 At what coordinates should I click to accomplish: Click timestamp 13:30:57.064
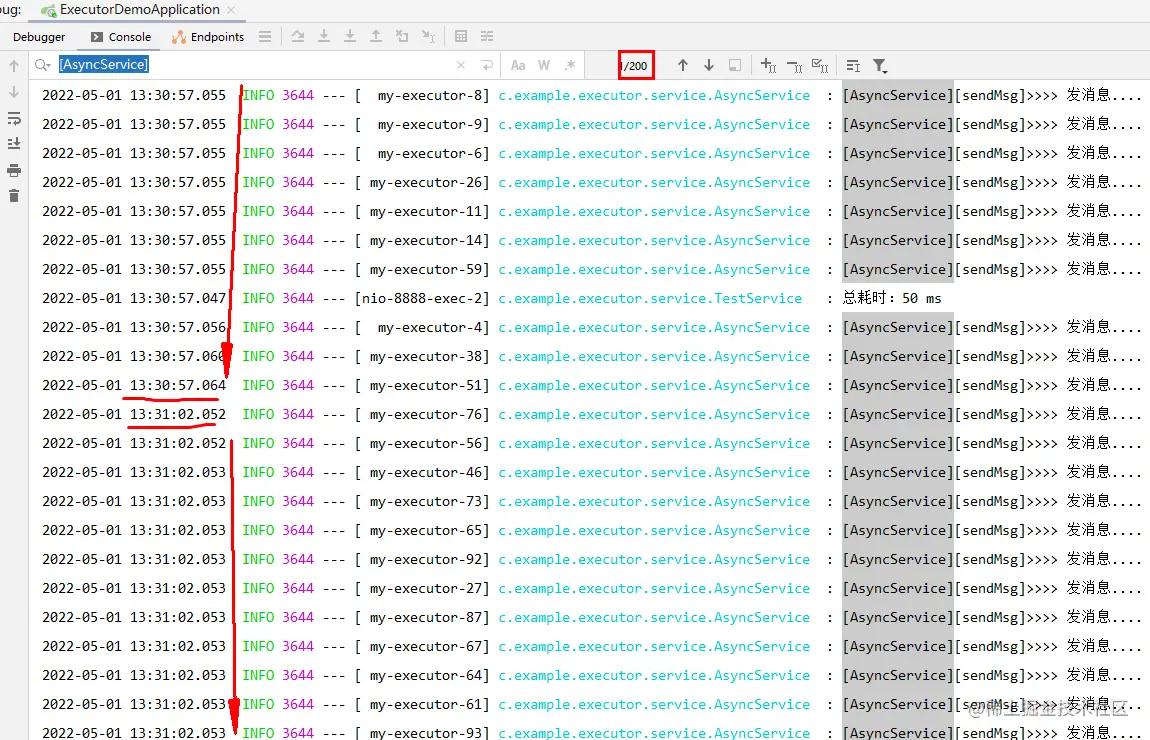(x=178, y=385)
